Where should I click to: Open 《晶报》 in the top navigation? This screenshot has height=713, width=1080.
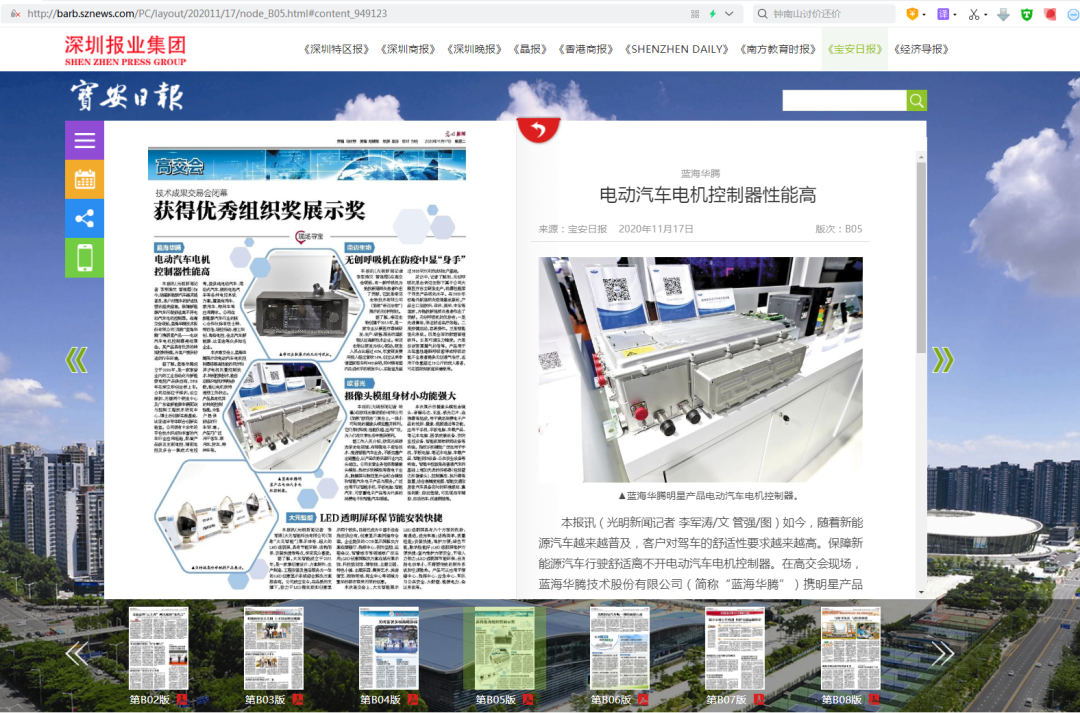[530, 50]
